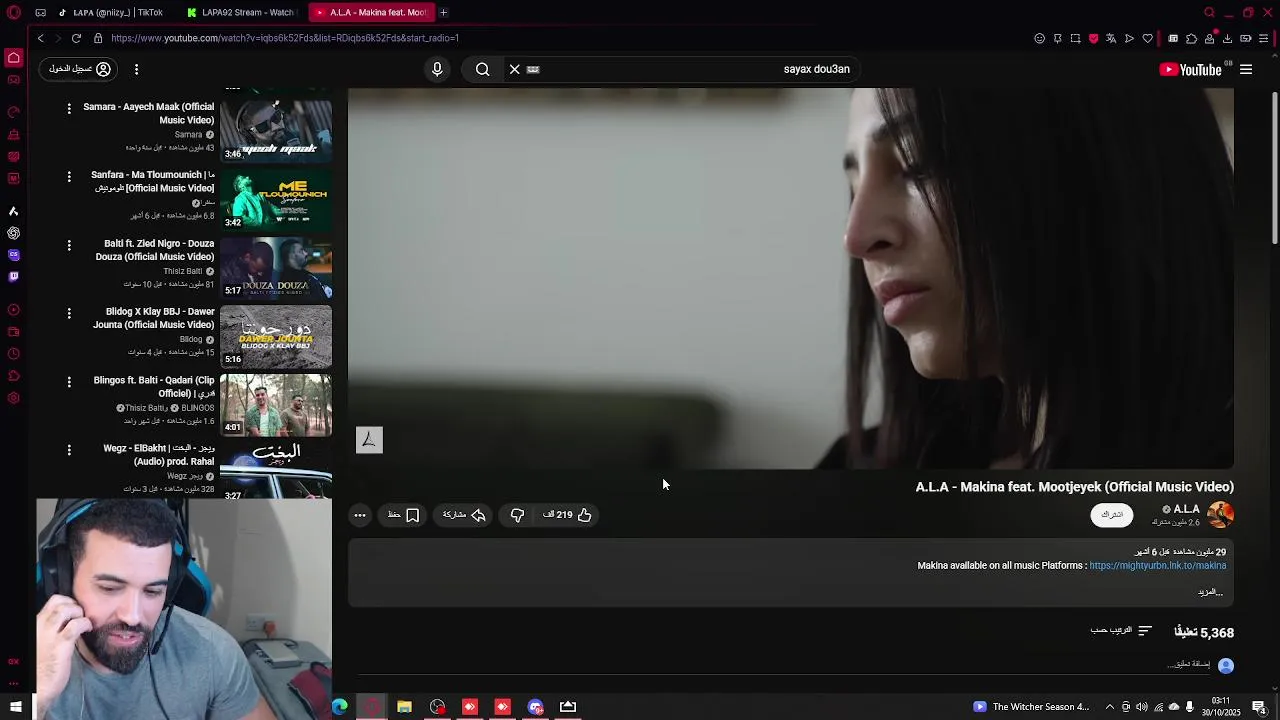1280x720 pixels.
Task: Open the A.L.A channel avatar
Action: [x=1220, y=514]
